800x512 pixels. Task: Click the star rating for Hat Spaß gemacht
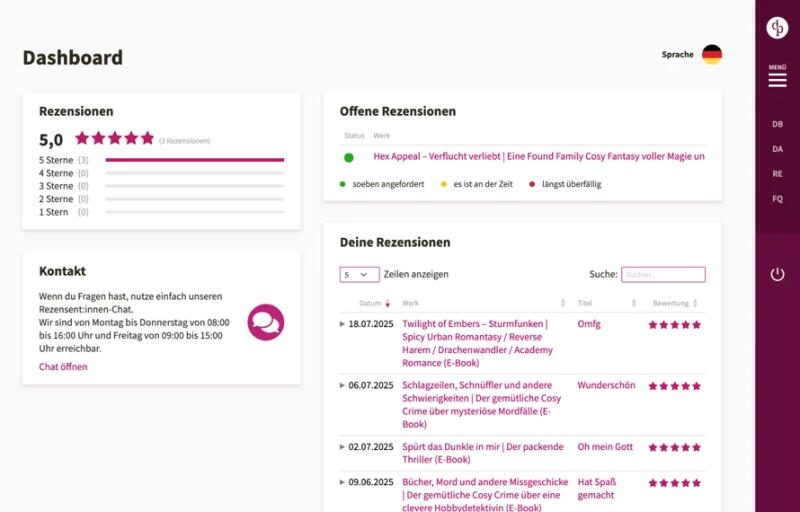tap(674, 483)
